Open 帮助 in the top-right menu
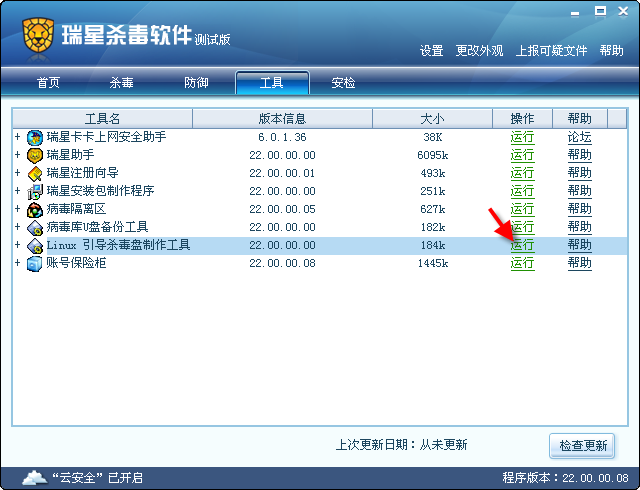 [x=611, y=51]
